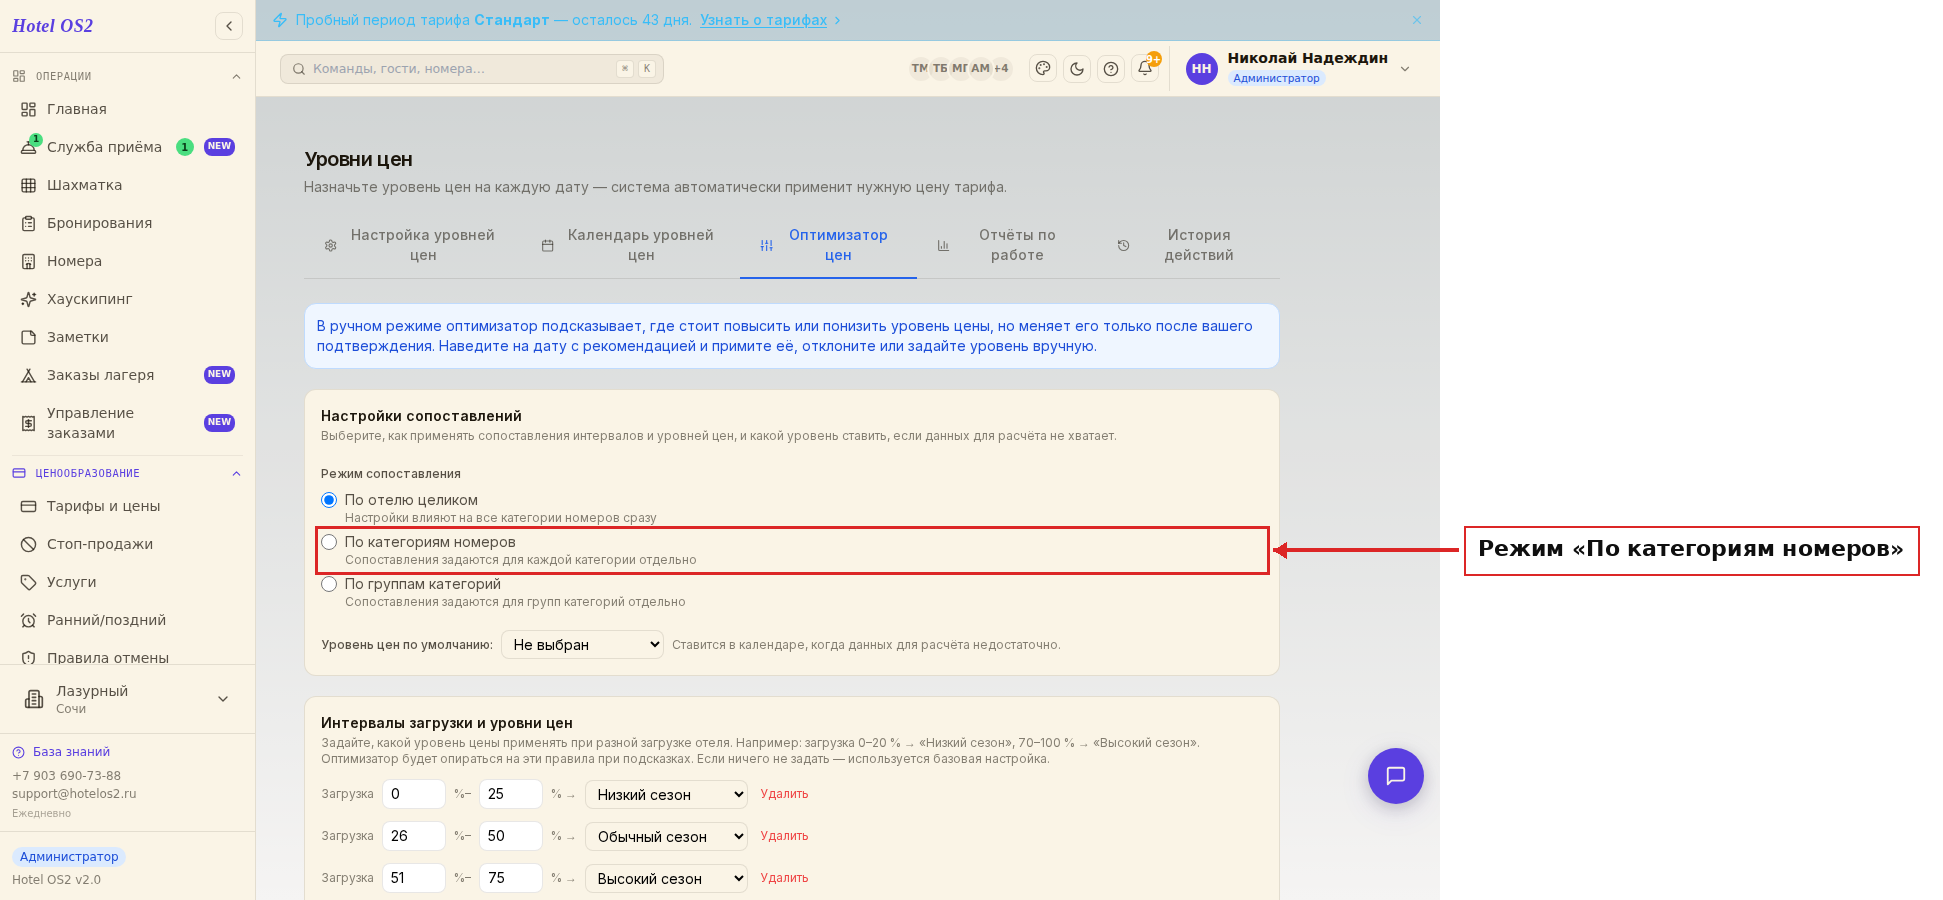This screenshot has width=1943, height=900.
Task: Click the search field for commands
Action: (x=472, y=69)
